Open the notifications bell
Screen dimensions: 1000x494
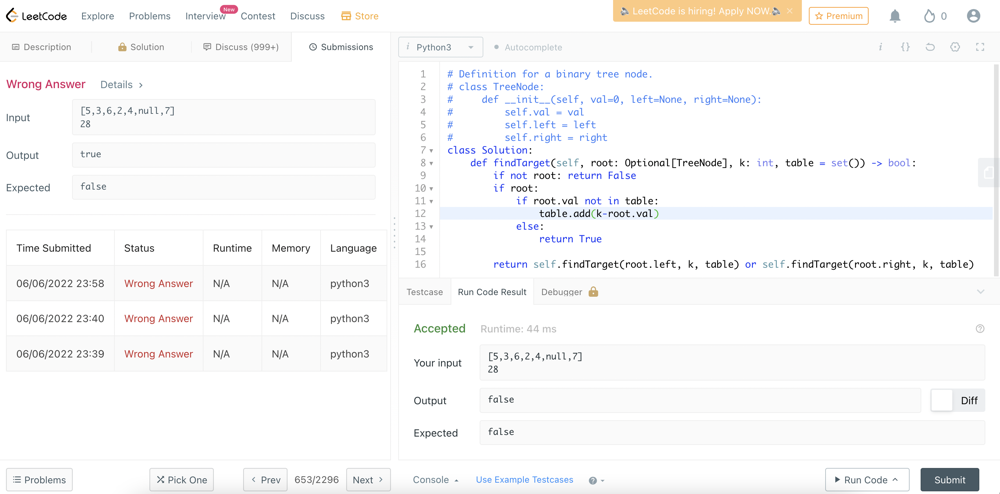(x=895, y=16)
